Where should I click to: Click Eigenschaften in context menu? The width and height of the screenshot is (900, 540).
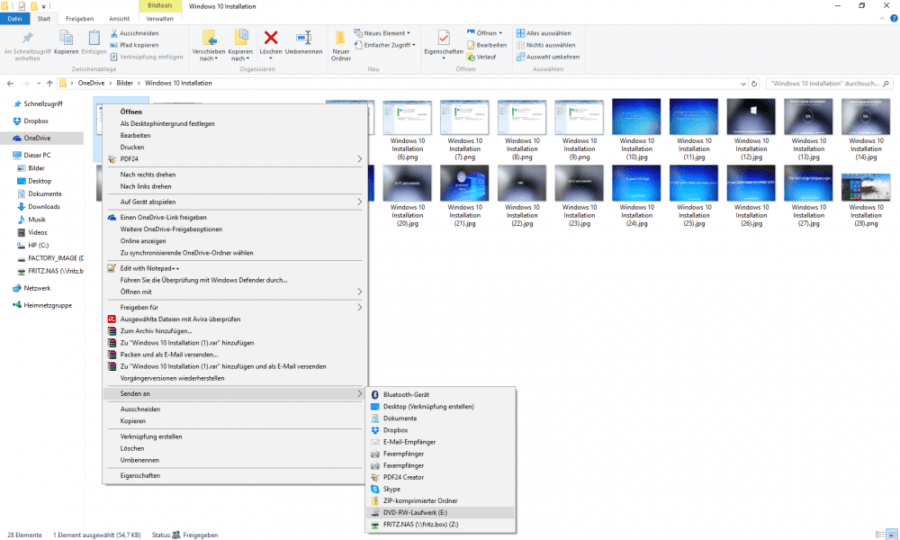(x=234, y=476)
